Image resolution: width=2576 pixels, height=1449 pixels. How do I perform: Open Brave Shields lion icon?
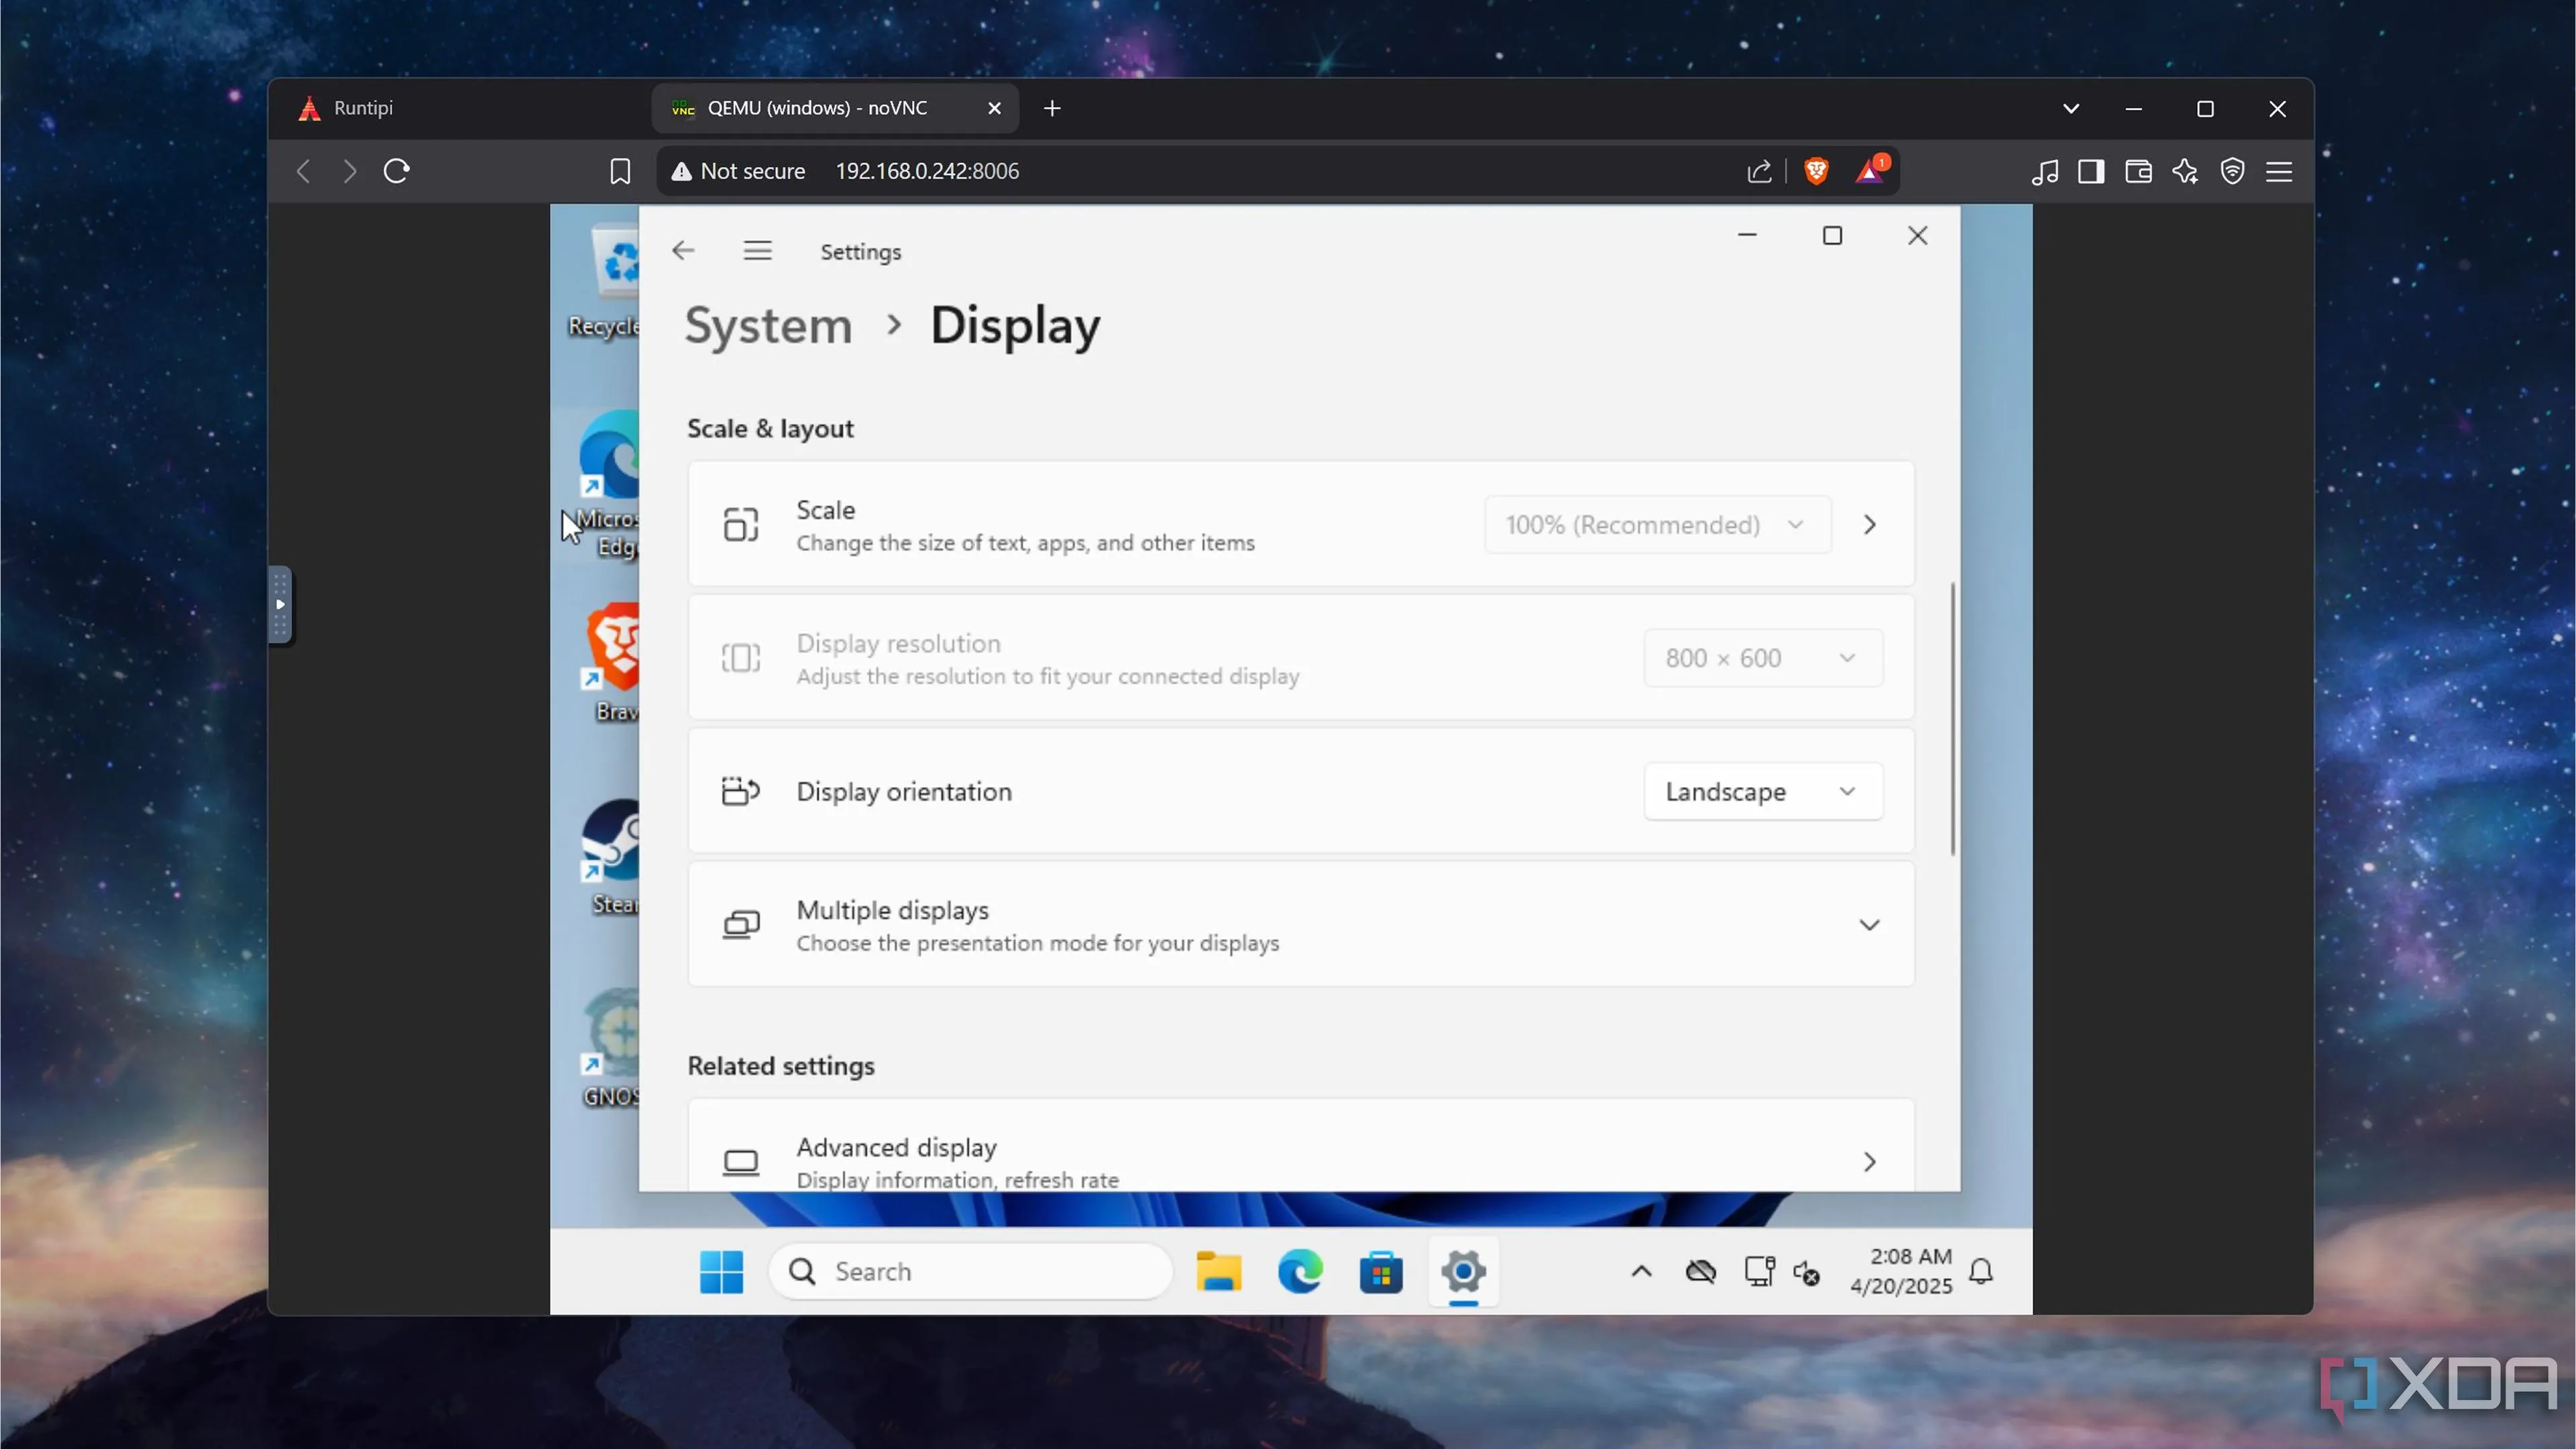click(x=1816, y=171)
